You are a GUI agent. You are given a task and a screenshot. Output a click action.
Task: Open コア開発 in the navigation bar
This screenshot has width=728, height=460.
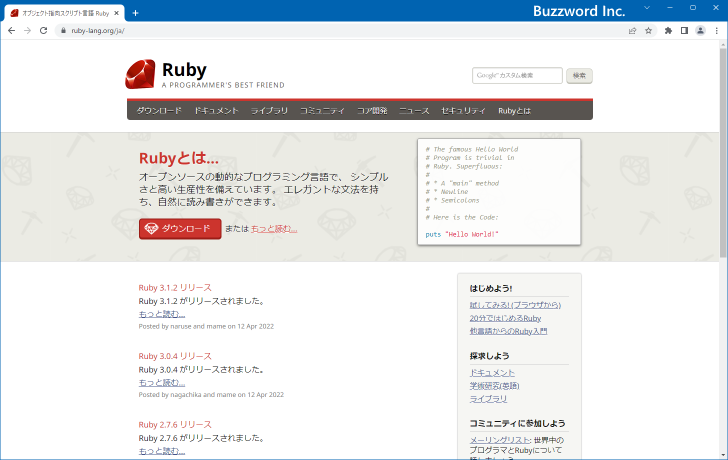pyautogui.click(x=372, y=110)
